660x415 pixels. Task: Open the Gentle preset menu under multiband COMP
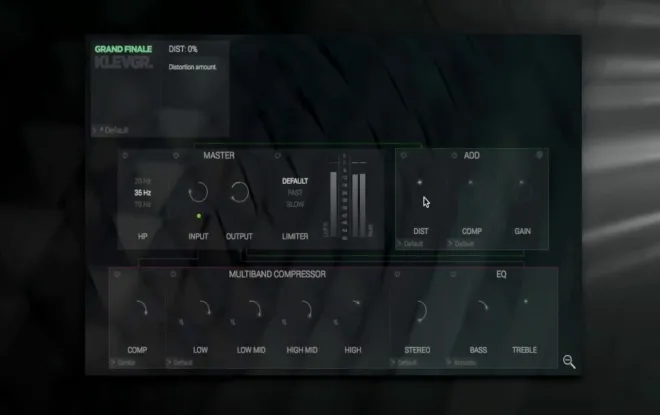(x=123, y=362)
